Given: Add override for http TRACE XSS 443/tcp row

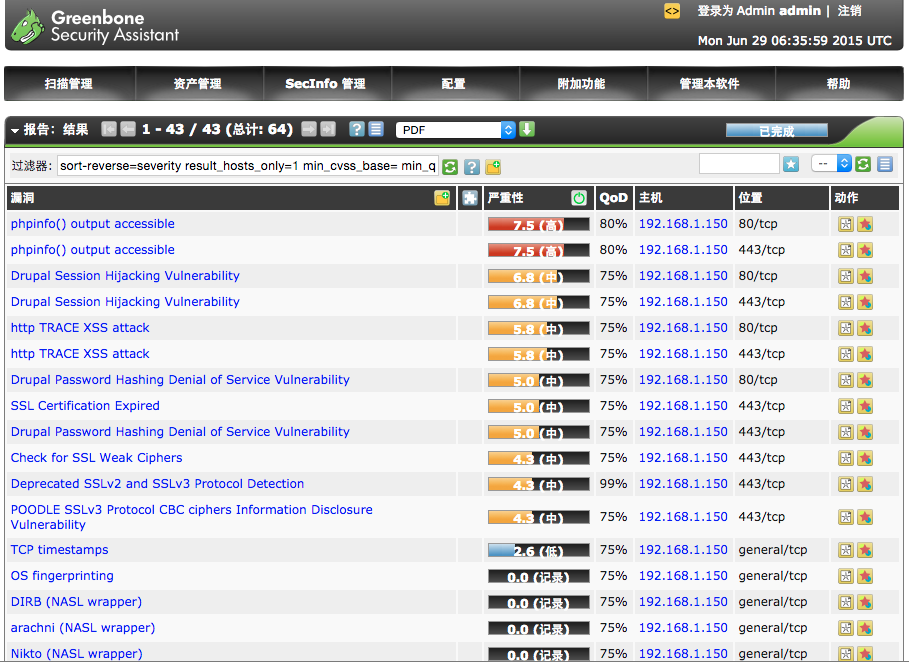Looking at the screenshot, I should point(865,354).
